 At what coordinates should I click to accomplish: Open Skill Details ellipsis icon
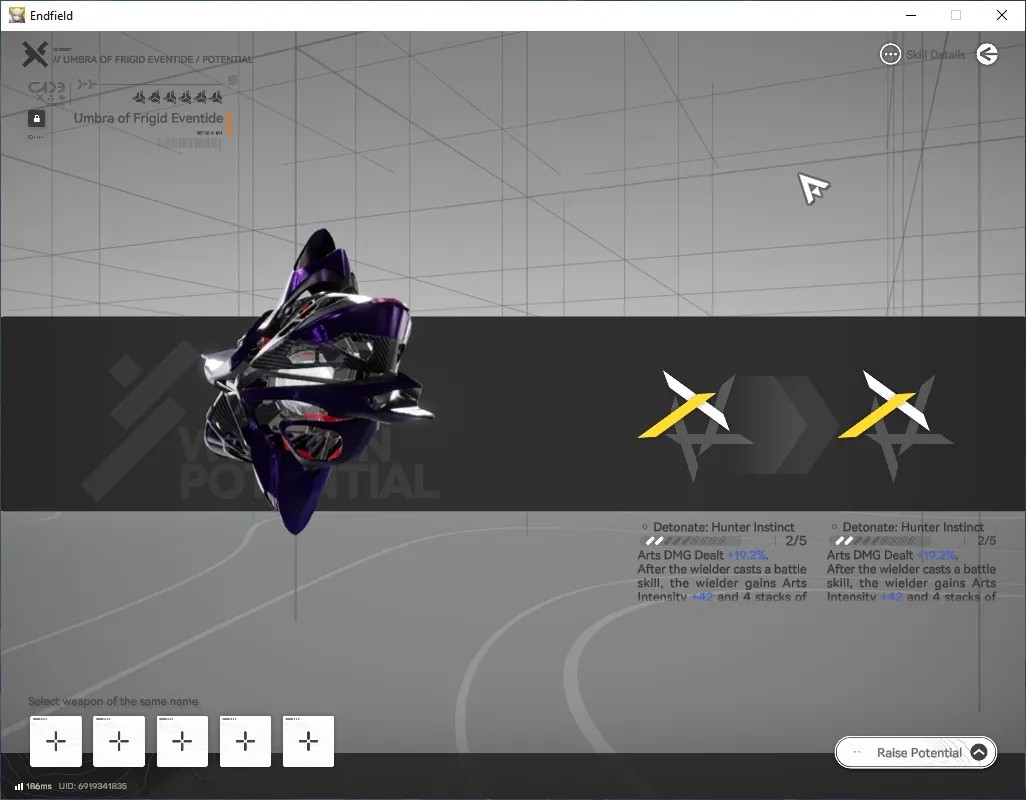pyautogui.click(x=890, y=54)
